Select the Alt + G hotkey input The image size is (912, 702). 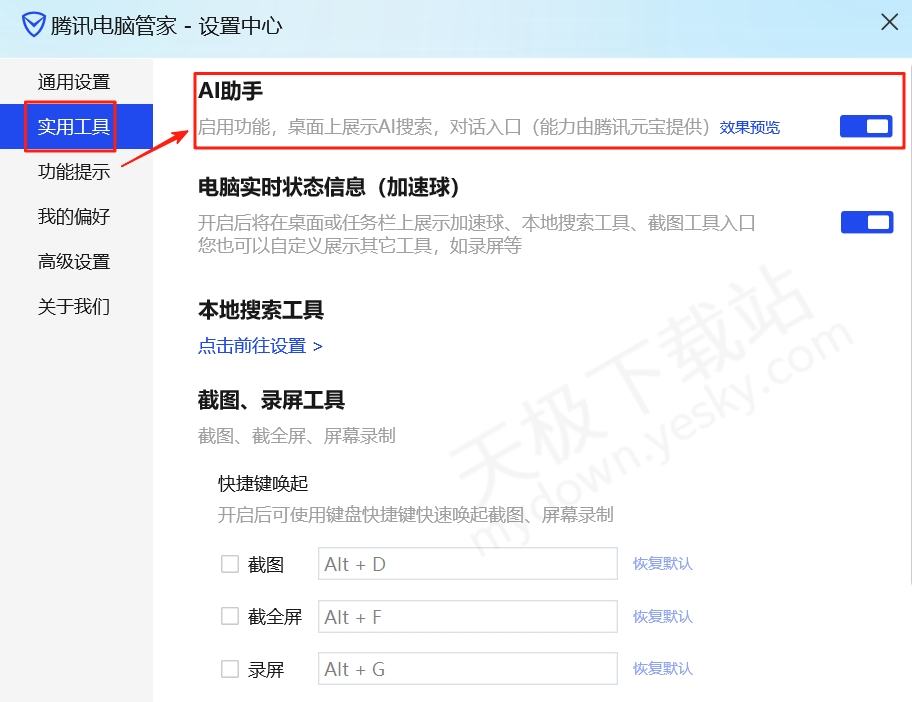point(467,669)
